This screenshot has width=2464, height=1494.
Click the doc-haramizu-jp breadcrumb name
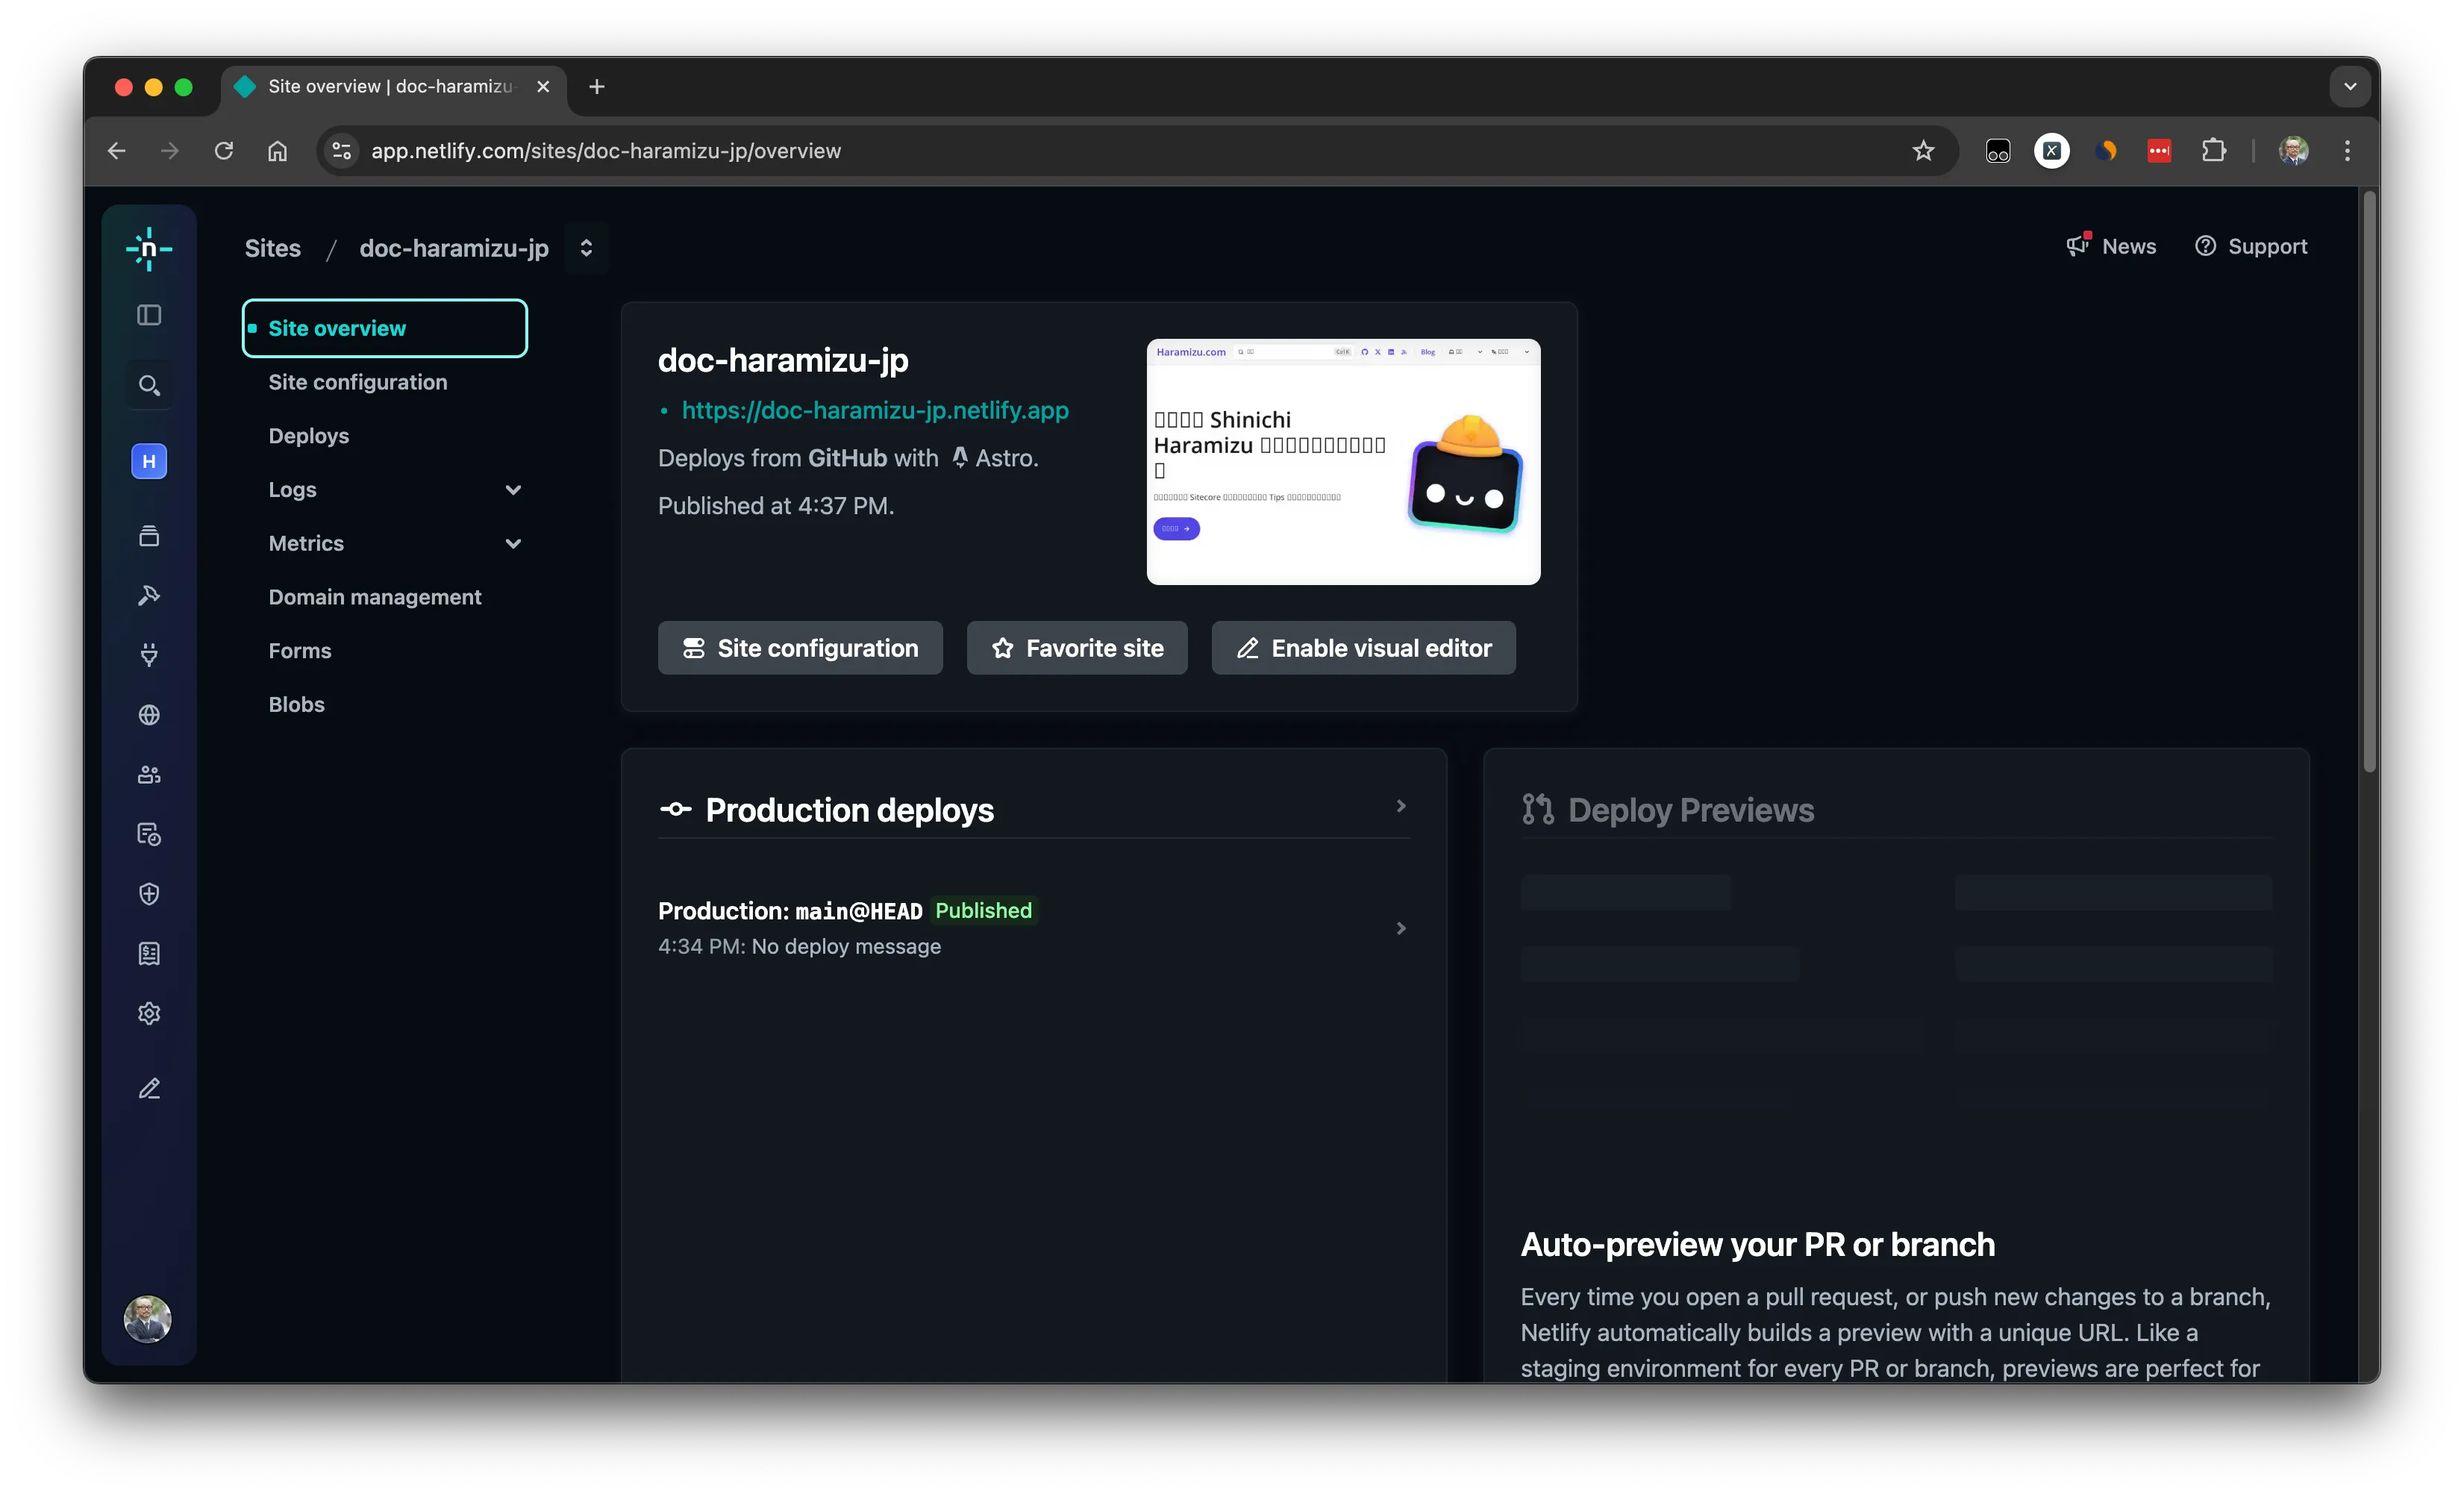click(454, 248)
